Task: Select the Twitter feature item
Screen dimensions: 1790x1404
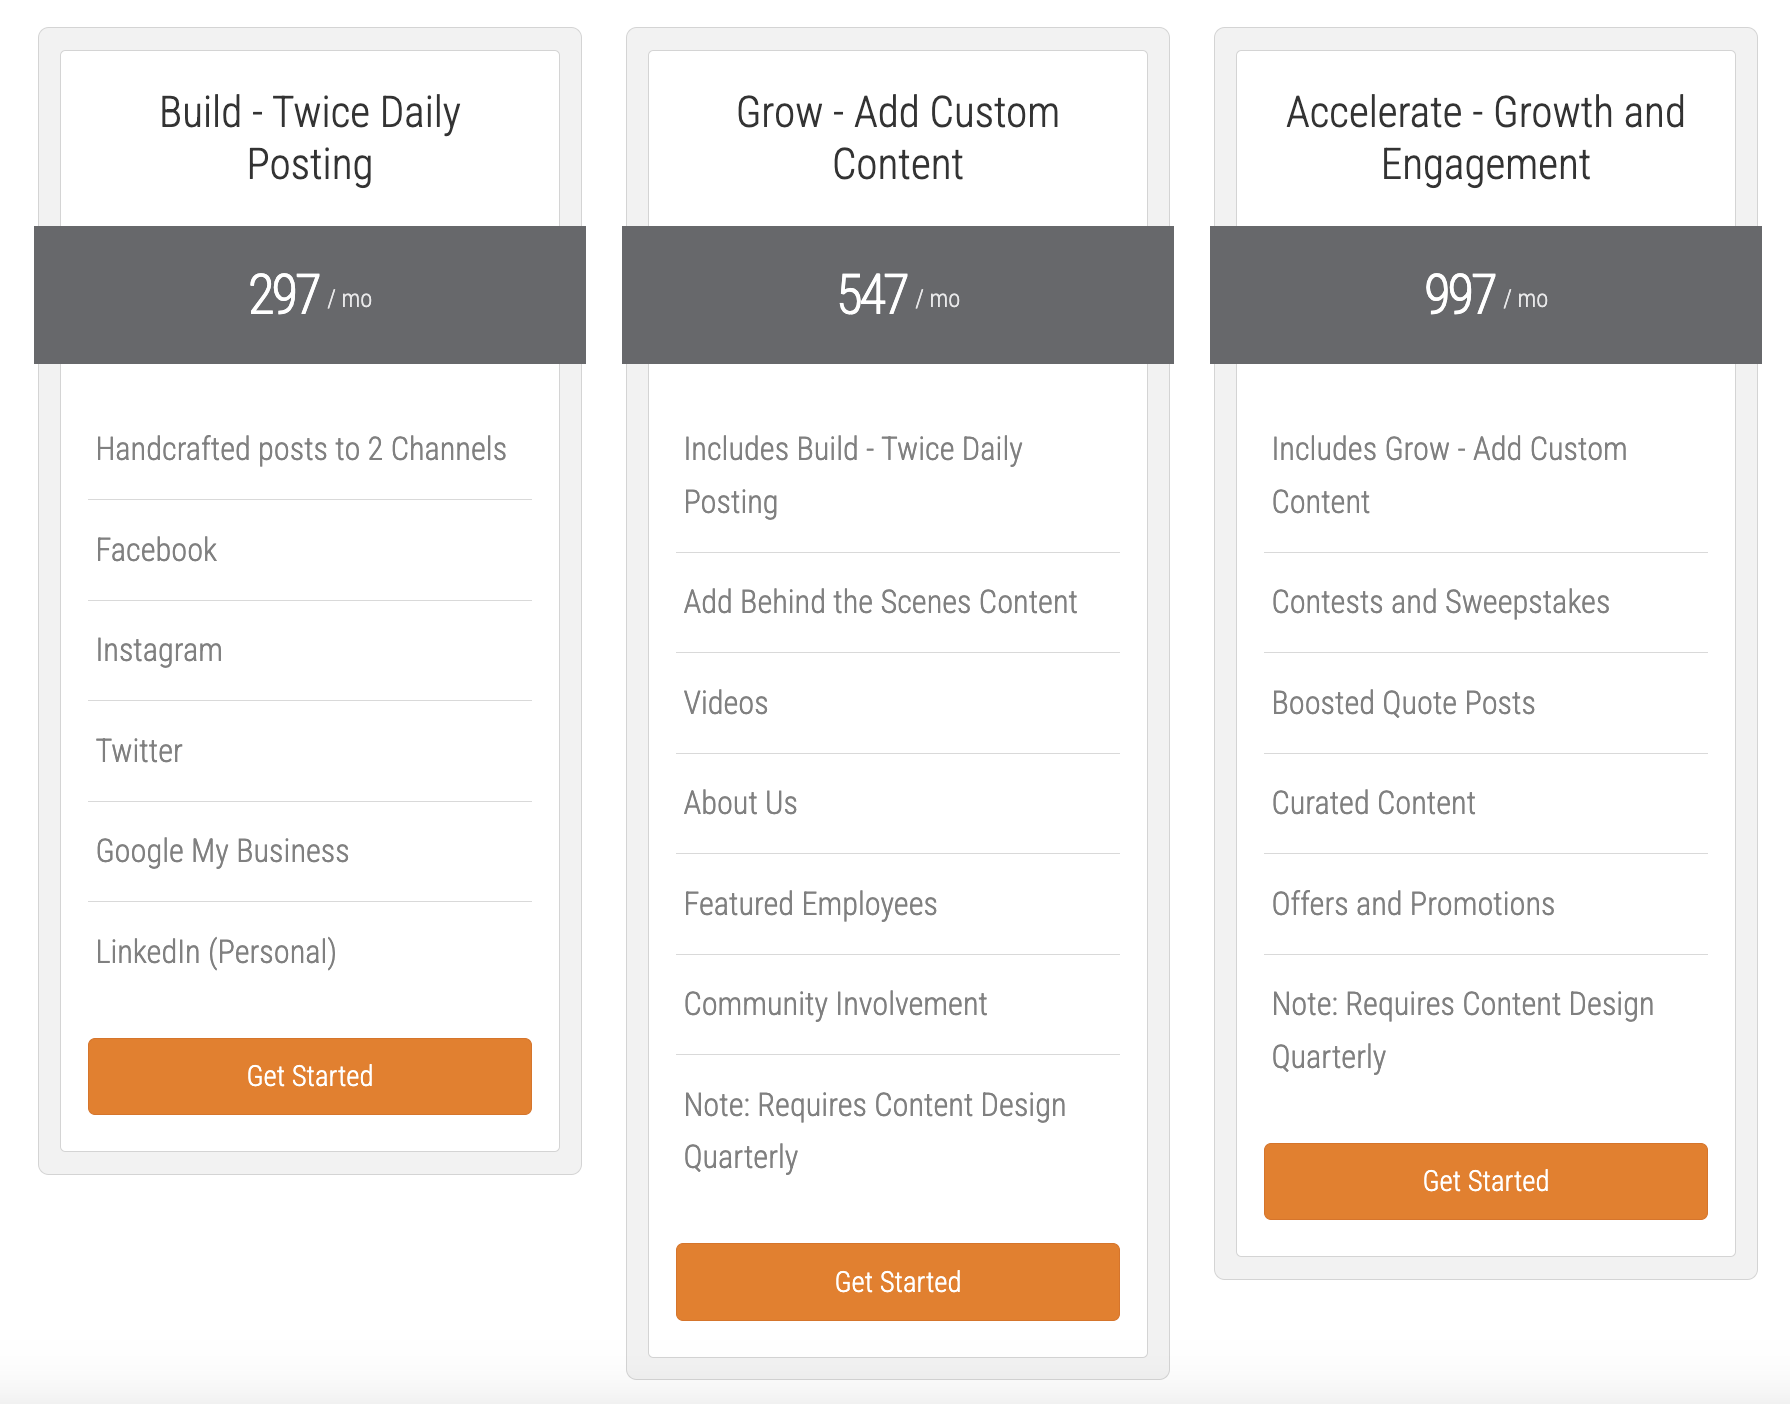Action: (x=139, y=750)
